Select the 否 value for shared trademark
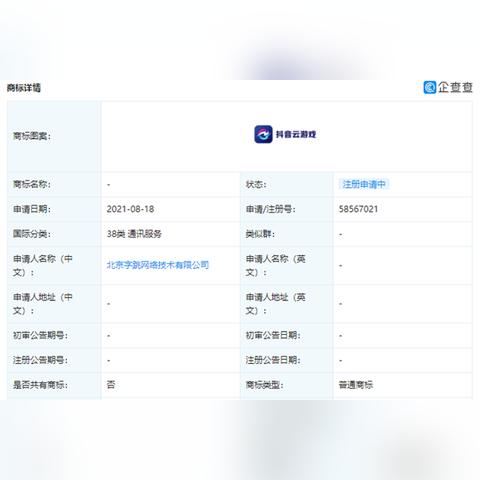The image size is (480, 480). tap(111, 385)
